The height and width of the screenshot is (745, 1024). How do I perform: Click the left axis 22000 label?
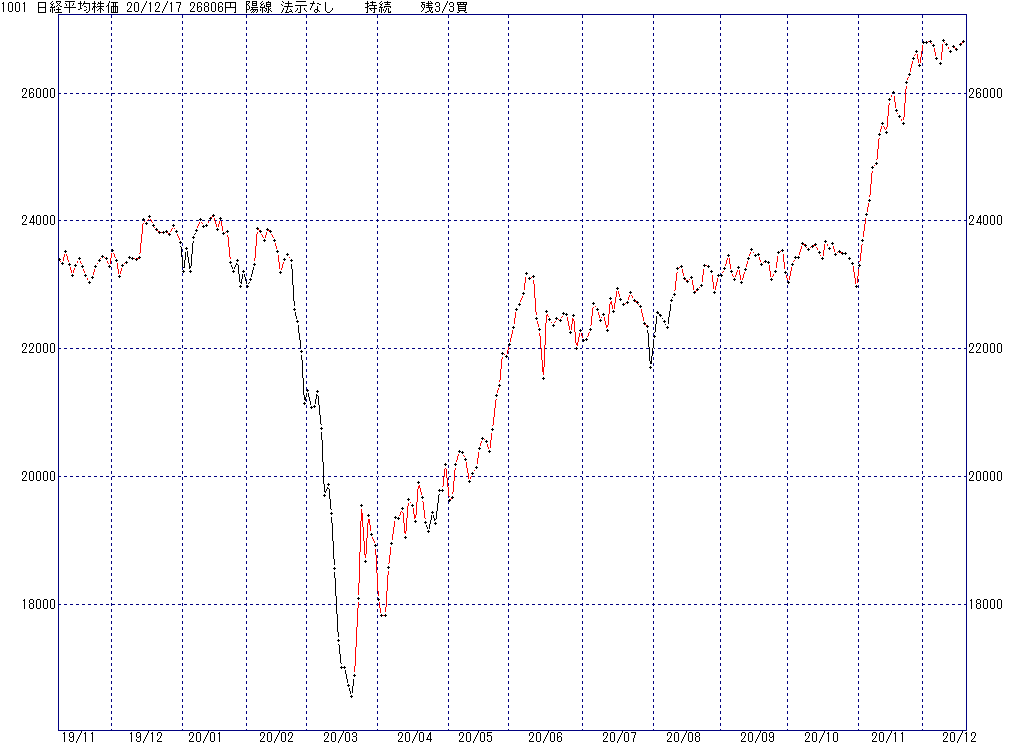(37, 349)
